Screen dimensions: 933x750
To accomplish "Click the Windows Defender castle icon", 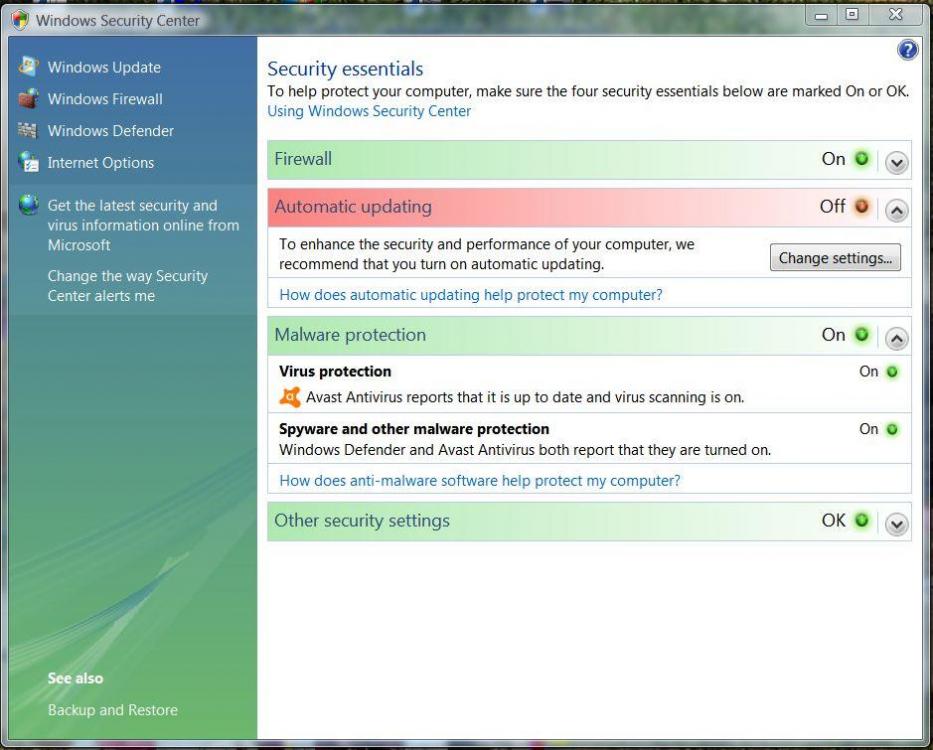I will tap(27, 130).
